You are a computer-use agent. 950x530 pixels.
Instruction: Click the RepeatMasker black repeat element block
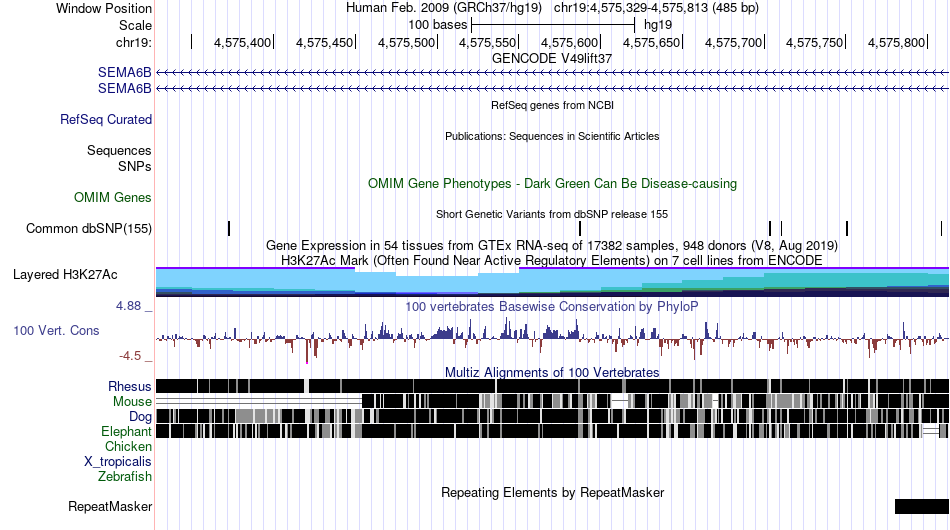click(x=922, y=506)
